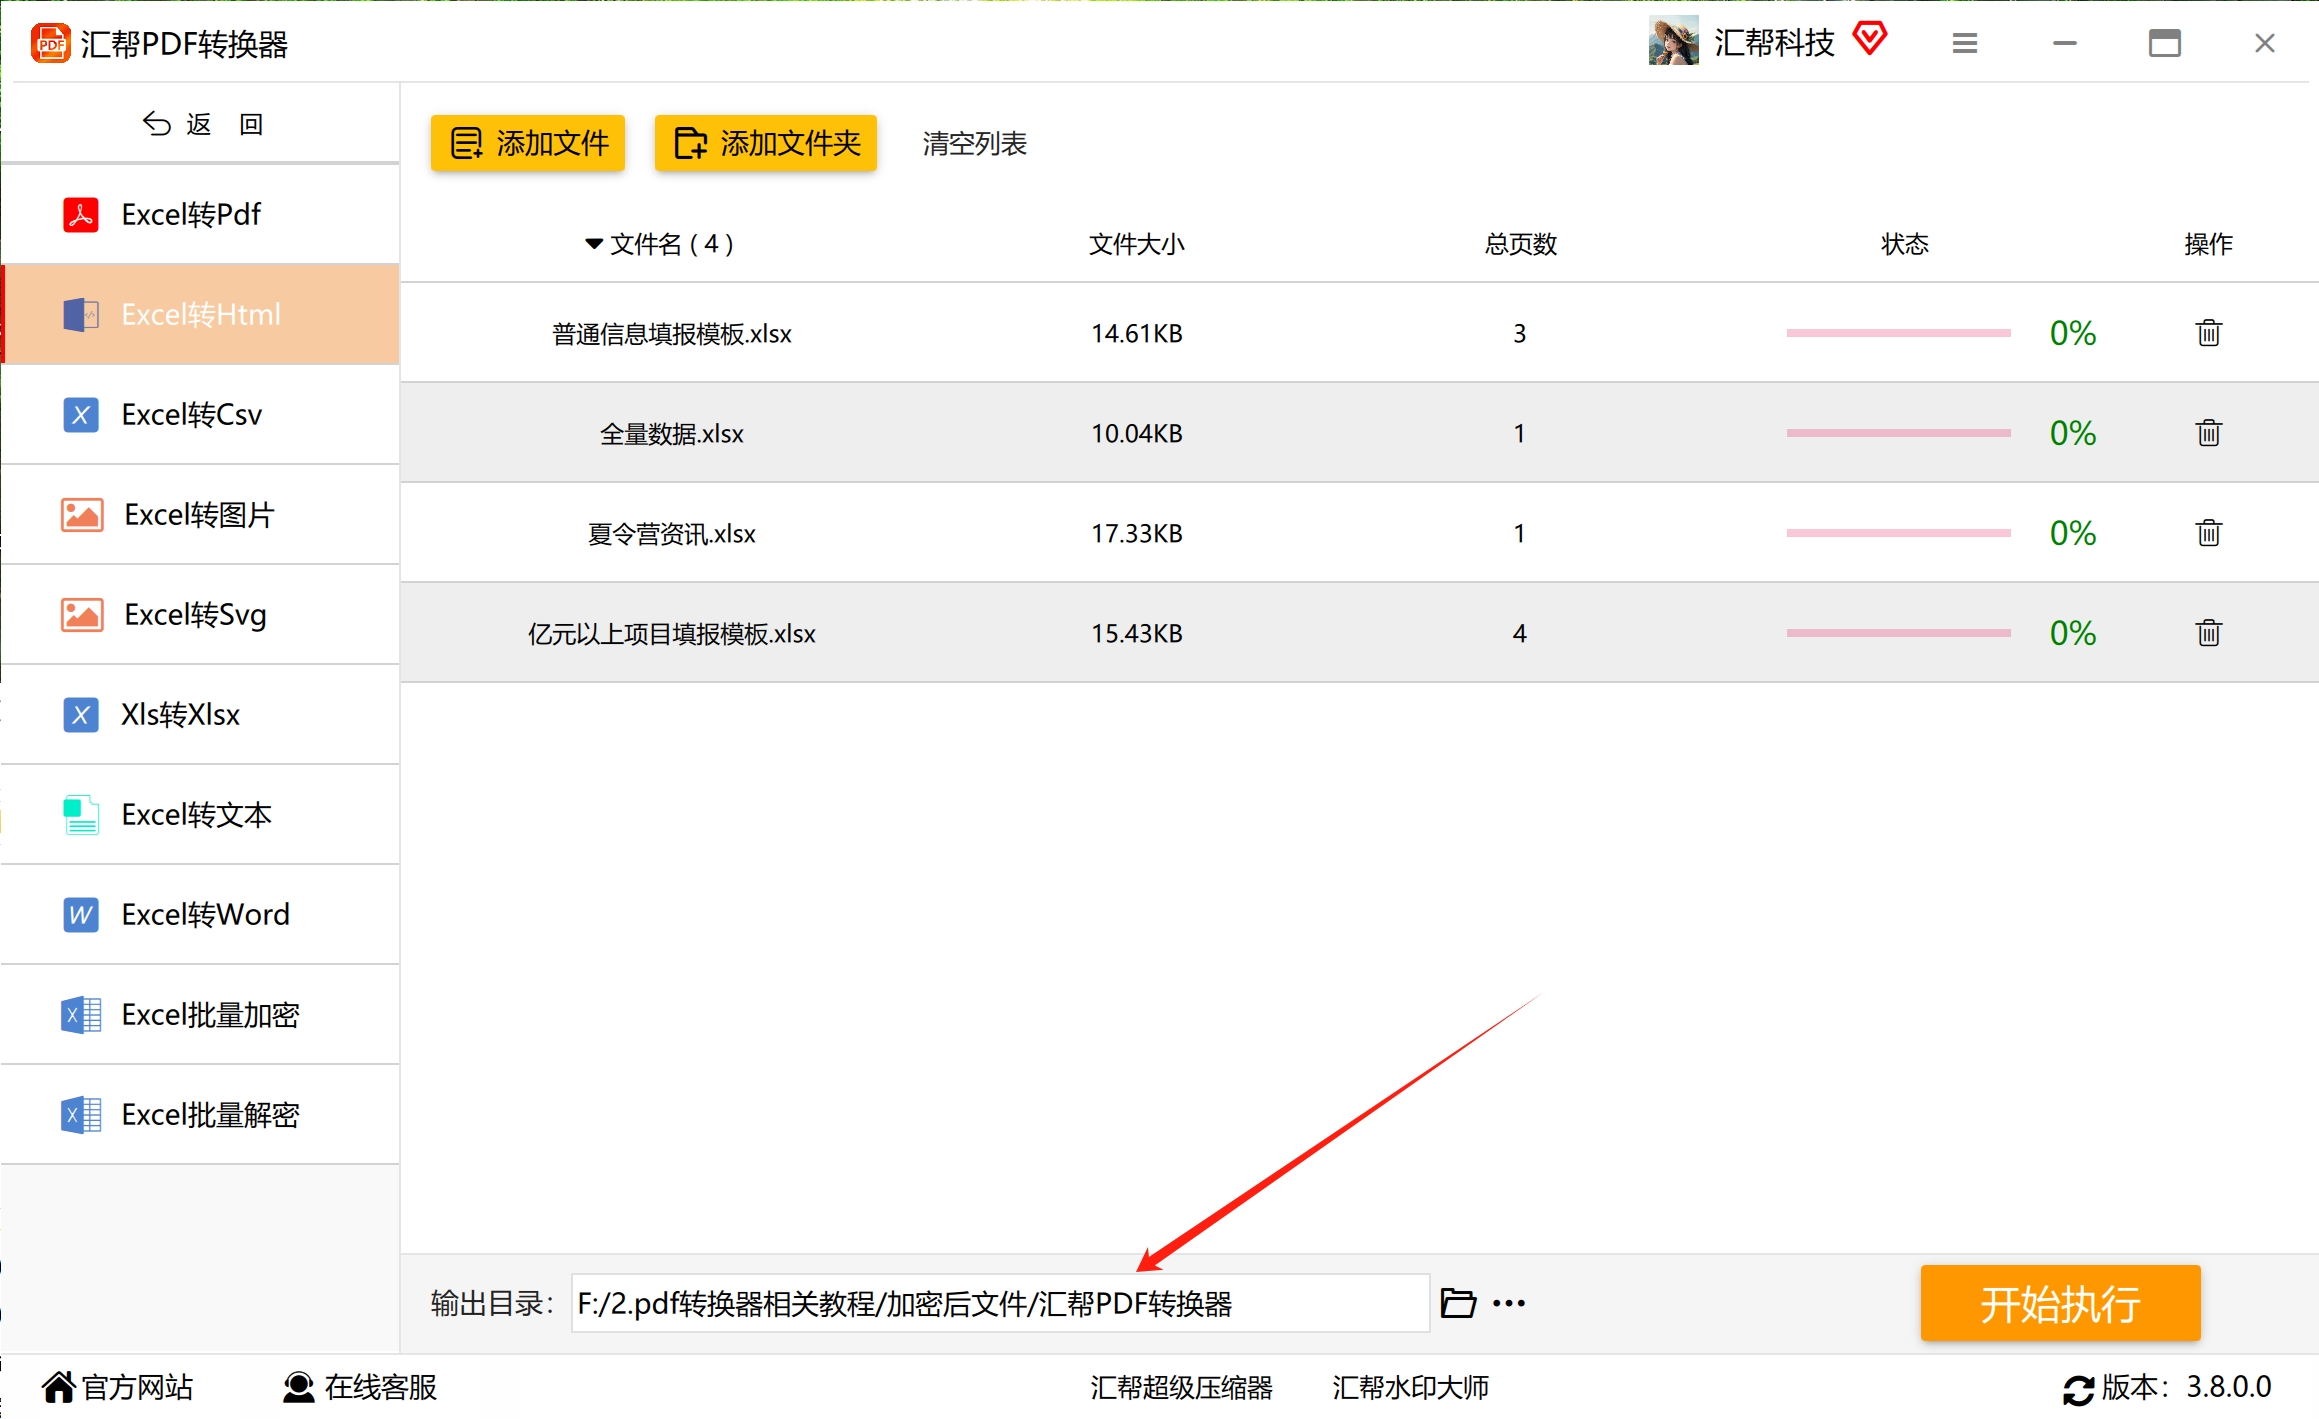2319x1419 pixels.
Task: Go to Excel转Word conversion
Action: coord(201,914)
